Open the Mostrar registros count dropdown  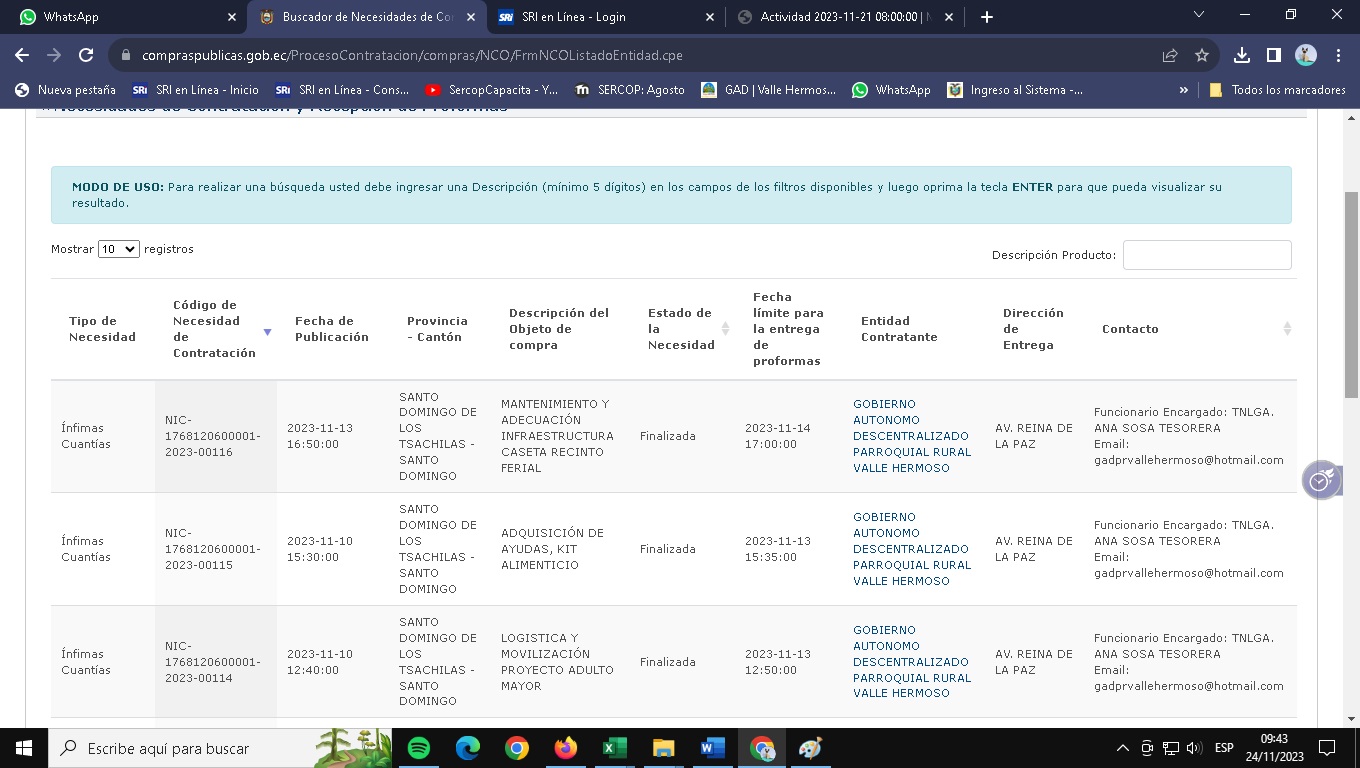click(118, 249)
